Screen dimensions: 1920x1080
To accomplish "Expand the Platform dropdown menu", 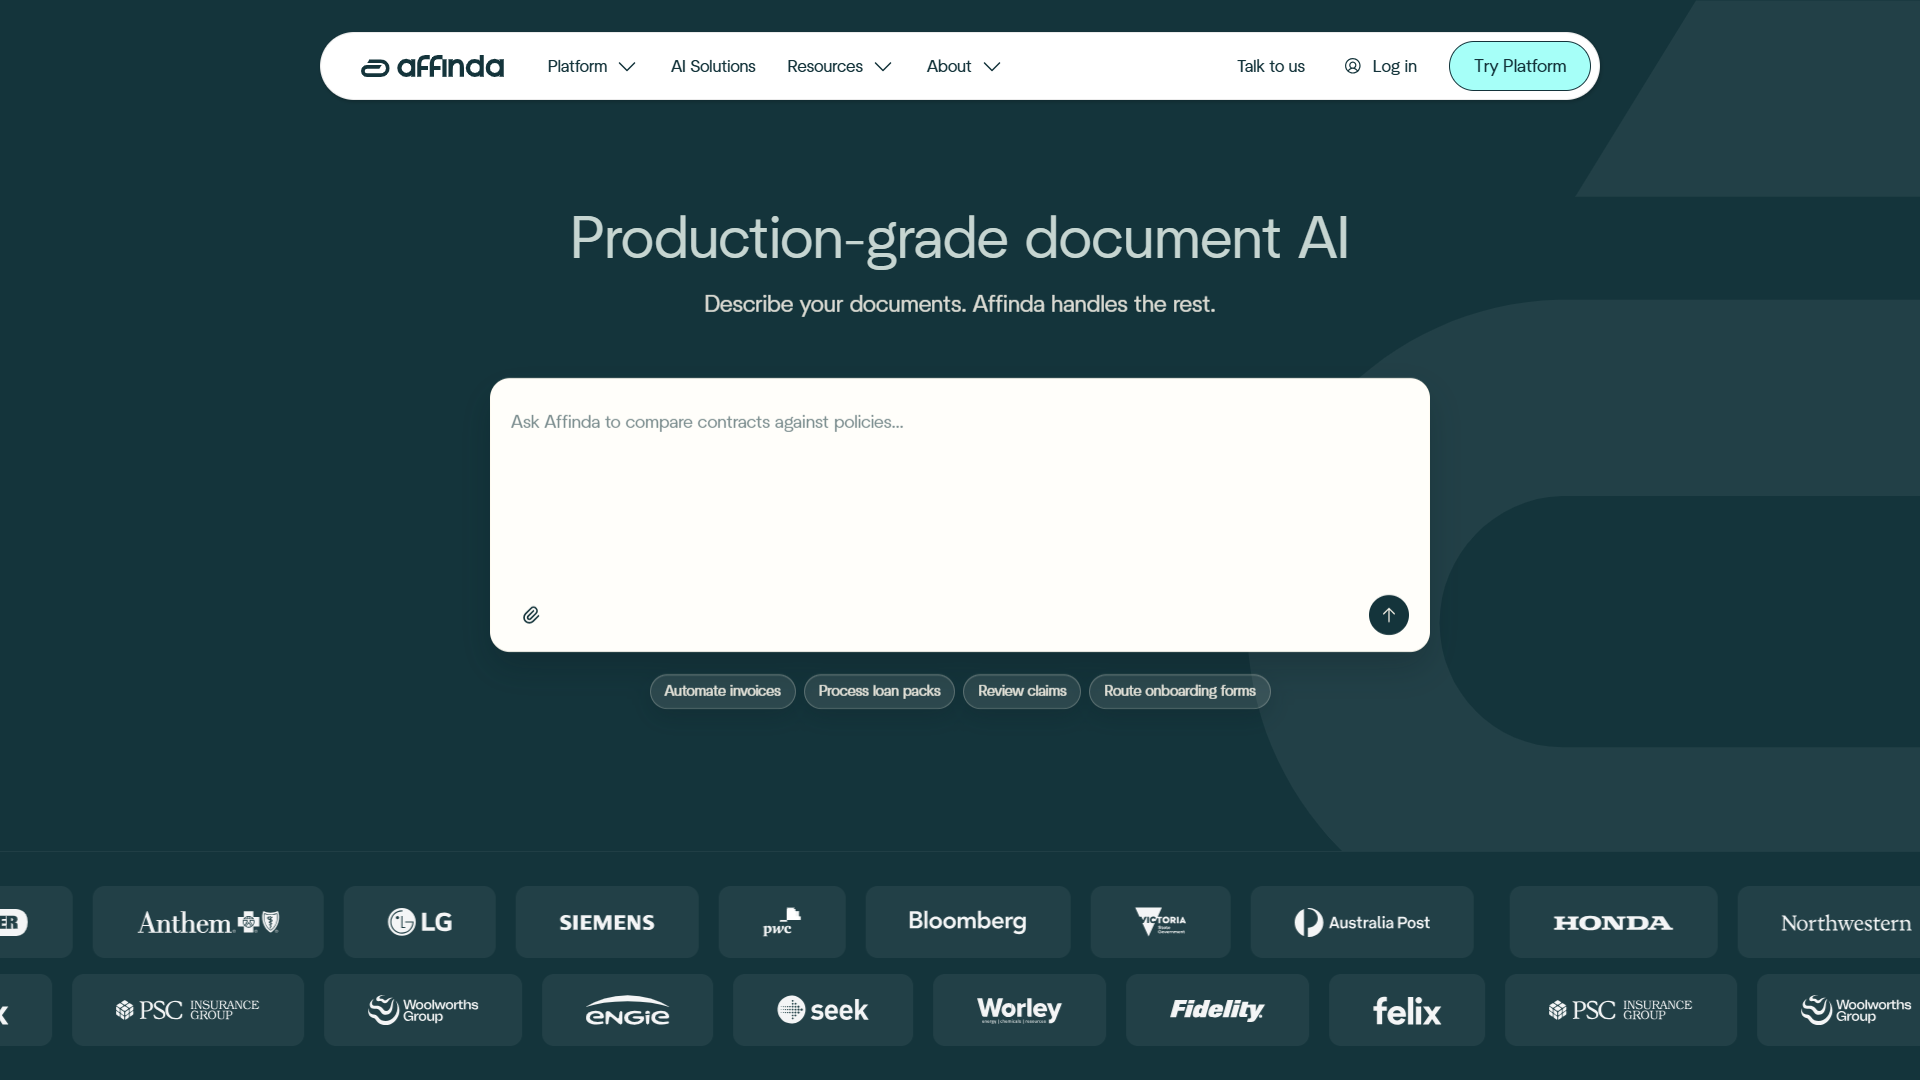I will 591,66.
